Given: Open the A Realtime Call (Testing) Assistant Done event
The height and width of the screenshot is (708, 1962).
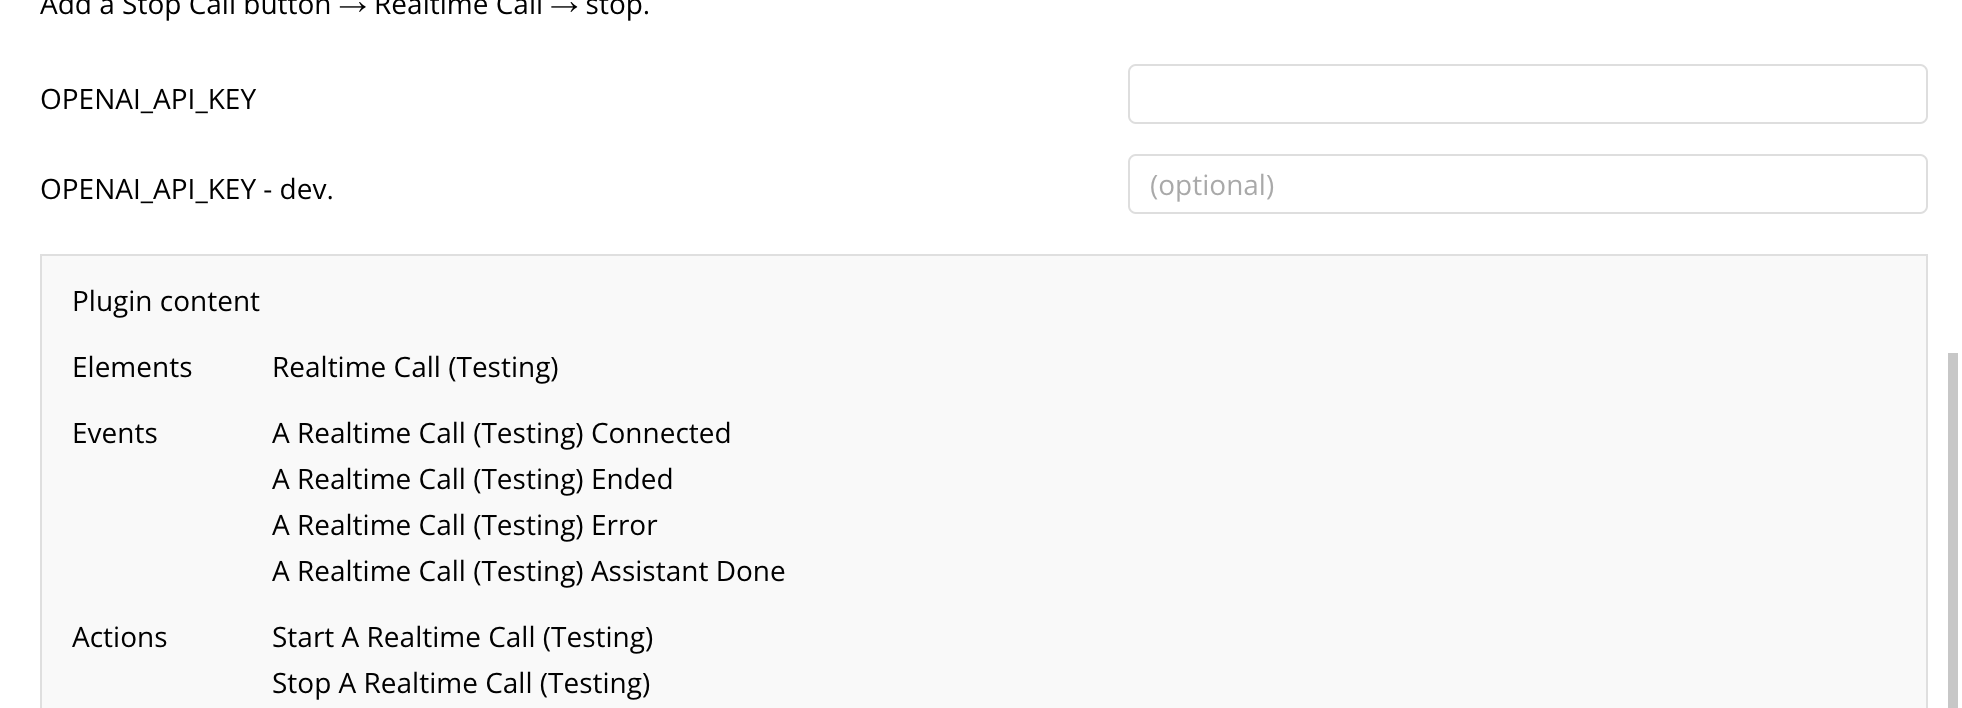Looking at the screenshot, I should coord(528,571).
